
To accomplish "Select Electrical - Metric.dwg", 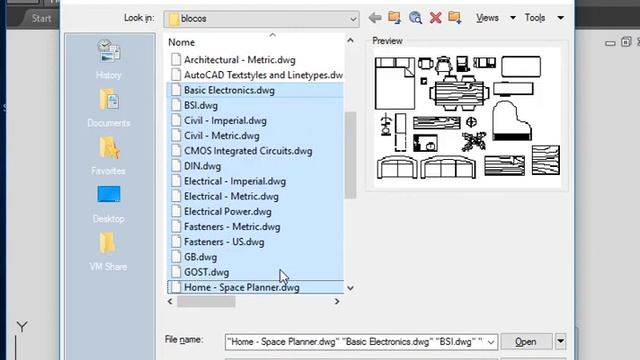I will pos(231,196).
